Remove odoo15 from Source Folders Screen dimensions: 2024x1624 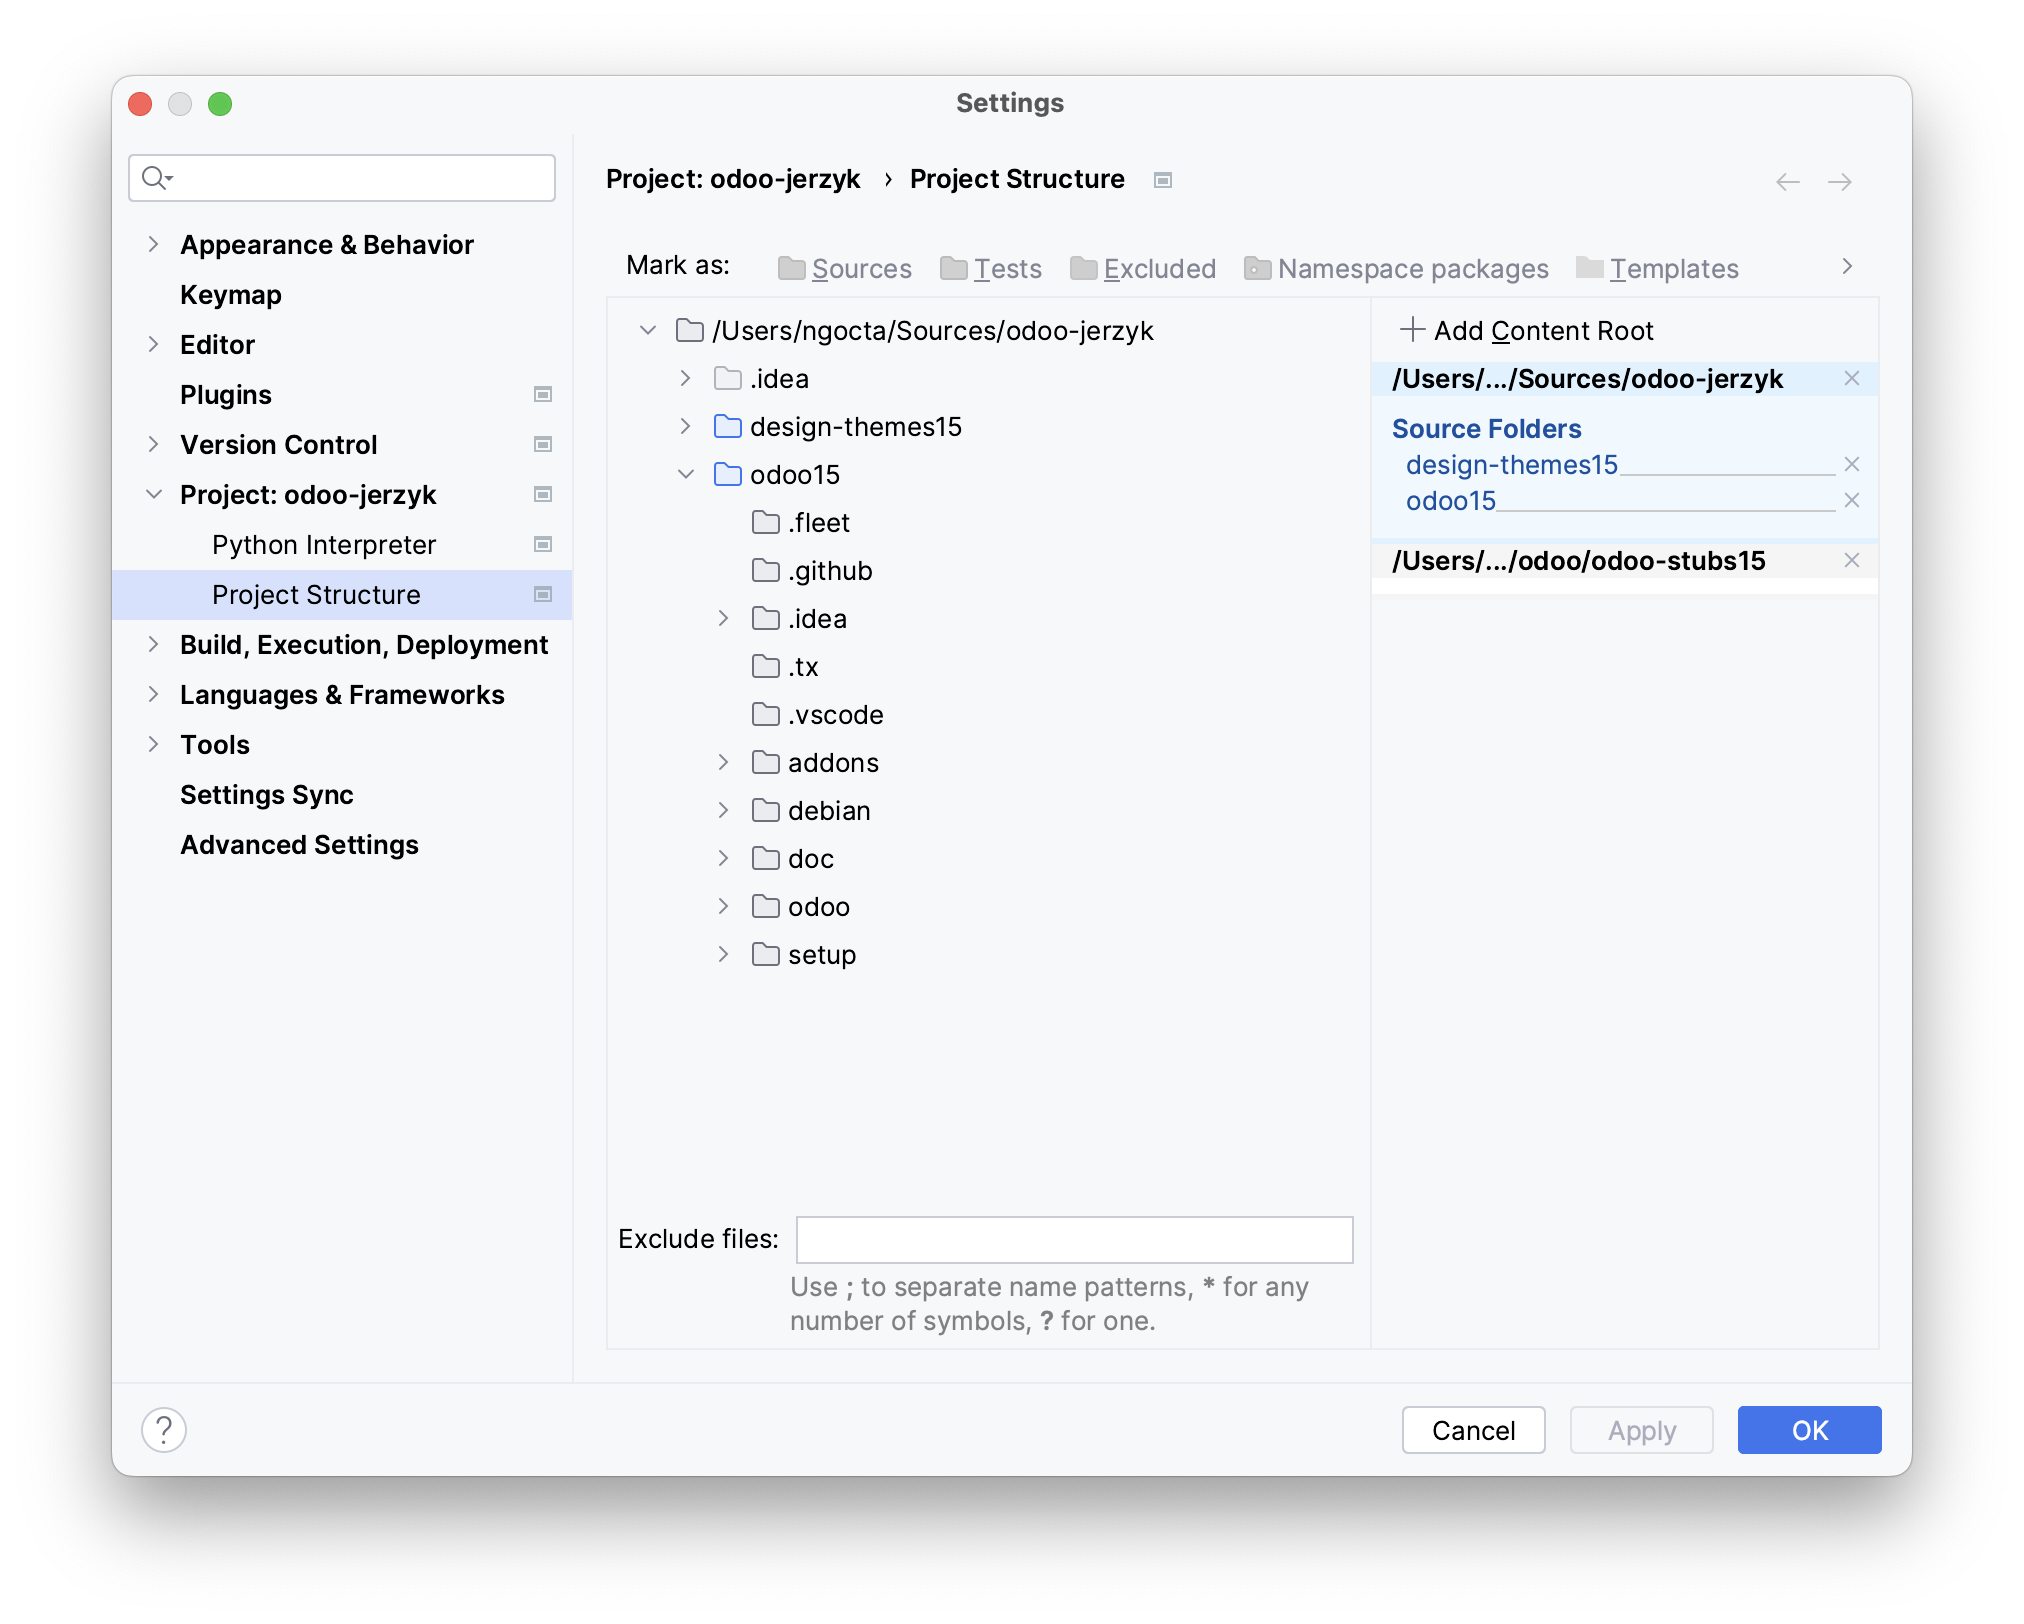1853,501
